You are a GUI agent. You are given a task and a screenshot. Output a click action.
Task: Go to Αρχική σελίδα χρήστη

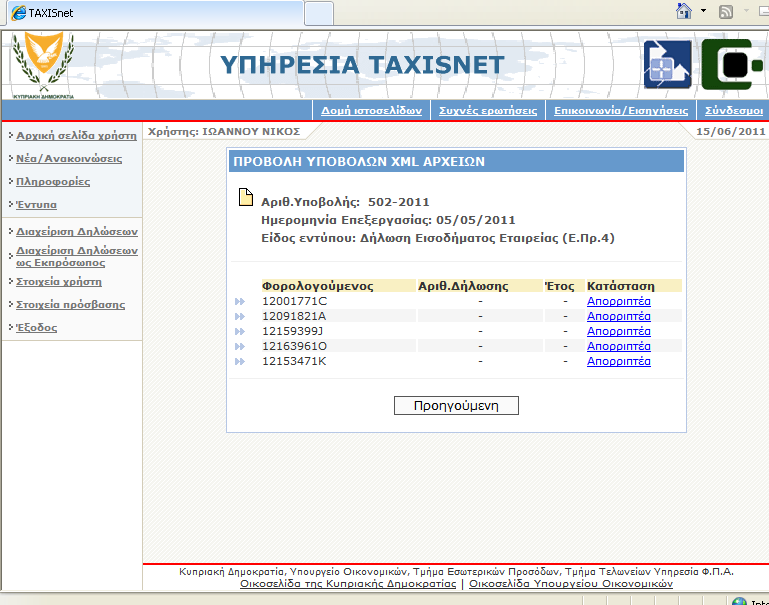point(76,136)
